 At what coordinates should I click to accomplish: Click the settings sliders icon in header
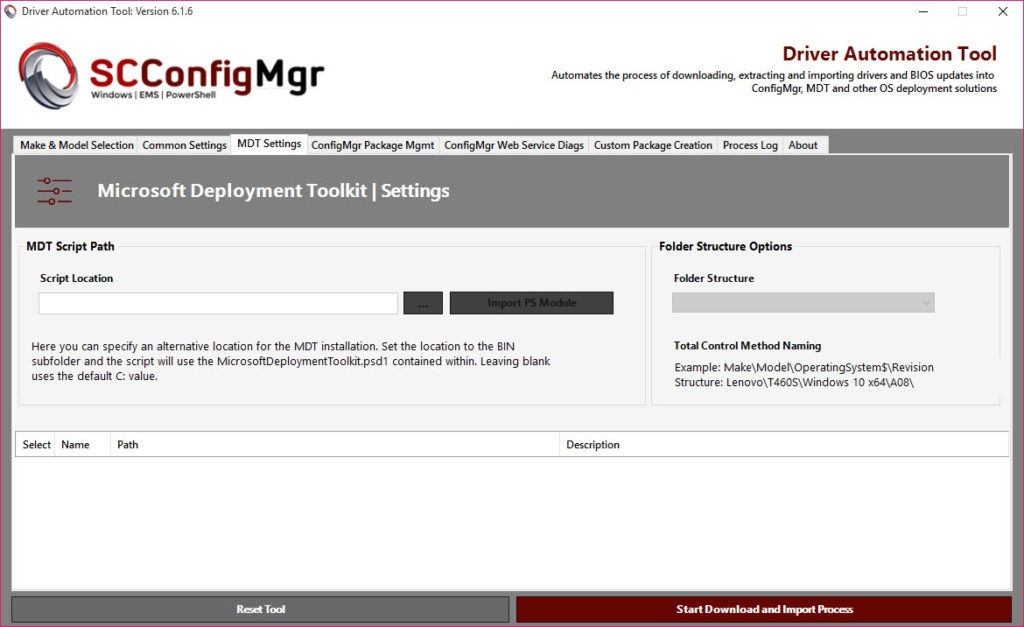click(x=55, y=191)
